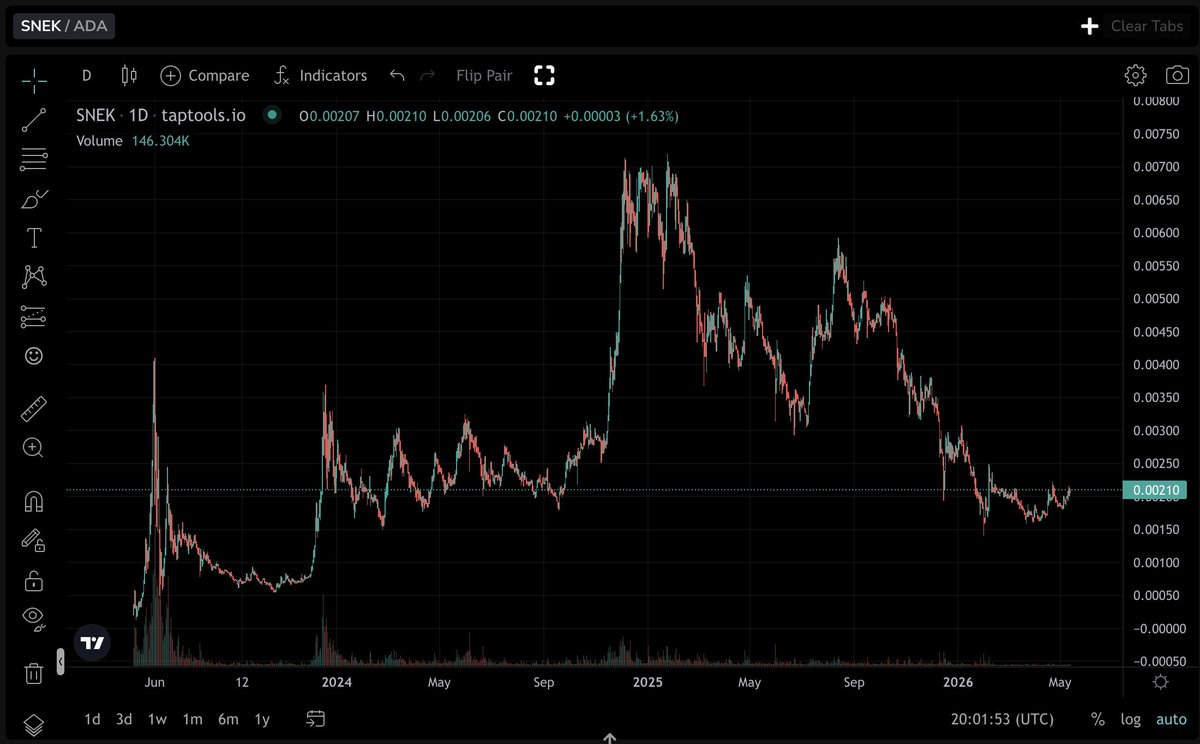Open the object tree layers panel
This screenshot has height=744, width=1200.
click(x=34, y=725)
